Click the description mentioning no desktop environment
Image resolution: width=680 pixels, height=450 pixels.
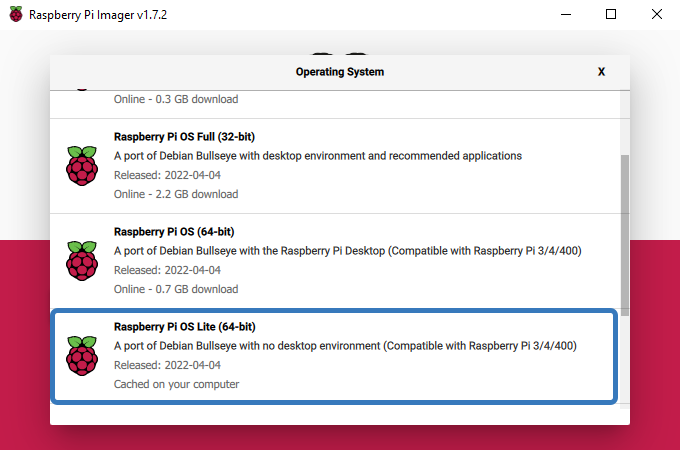pos(345,346)
